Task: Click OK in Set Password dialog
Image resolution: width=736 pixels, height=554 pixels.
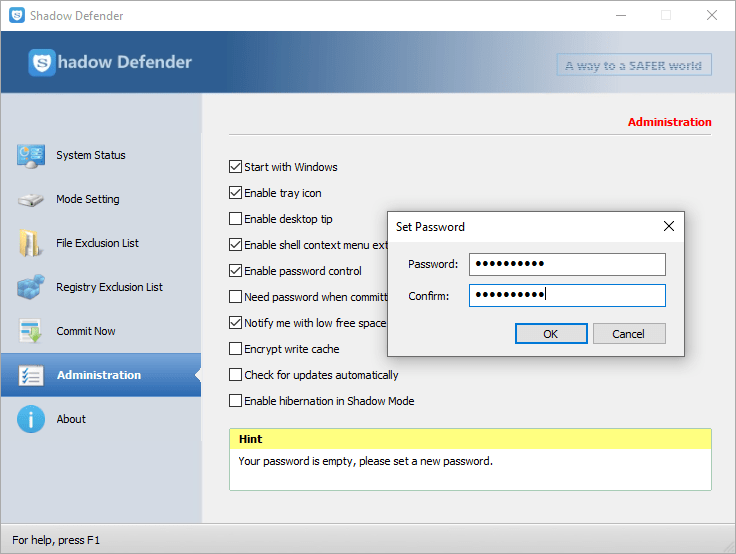Action: coord(551,334)
